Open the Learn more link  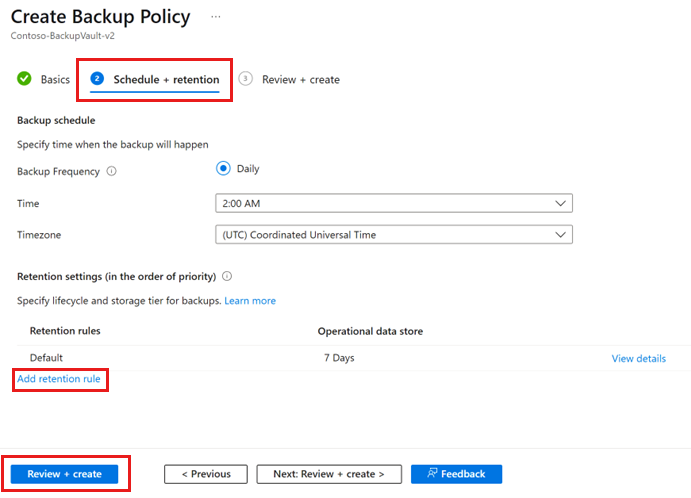[250, 301]
